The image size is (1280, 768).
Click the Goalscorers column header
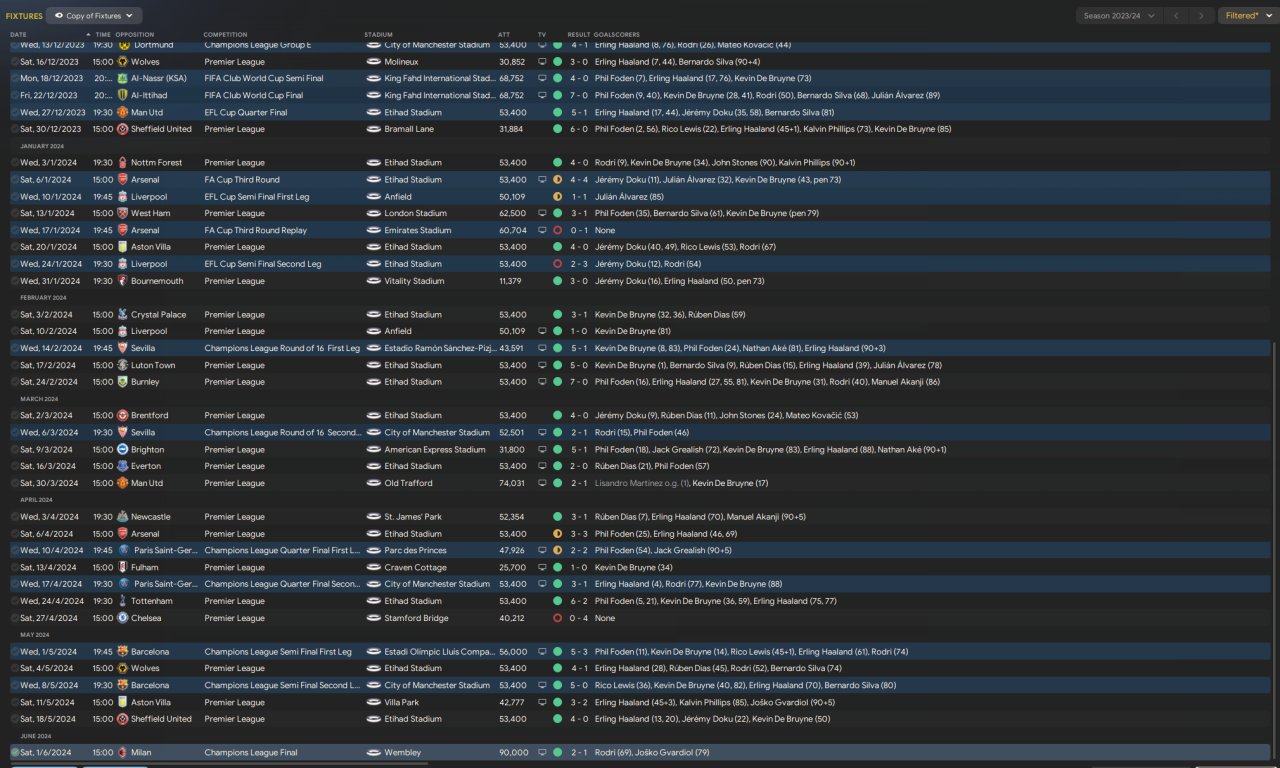coord(617,35)
